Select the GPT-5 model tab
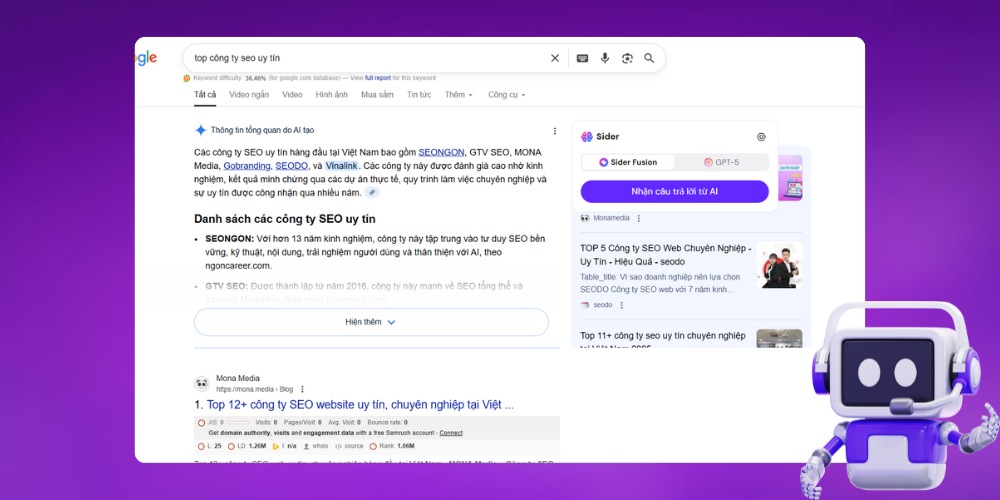Screen dimensions: 1000x500 click(x=721, y=162)
